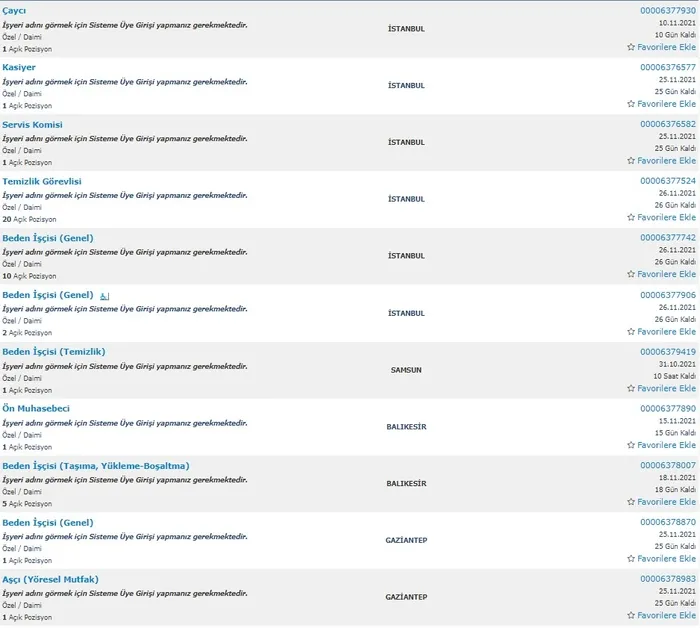Star the Kasiyer job listing
The width and height of the screenshot is (700, 628).
pyautogui.click(x=630, y=104)
